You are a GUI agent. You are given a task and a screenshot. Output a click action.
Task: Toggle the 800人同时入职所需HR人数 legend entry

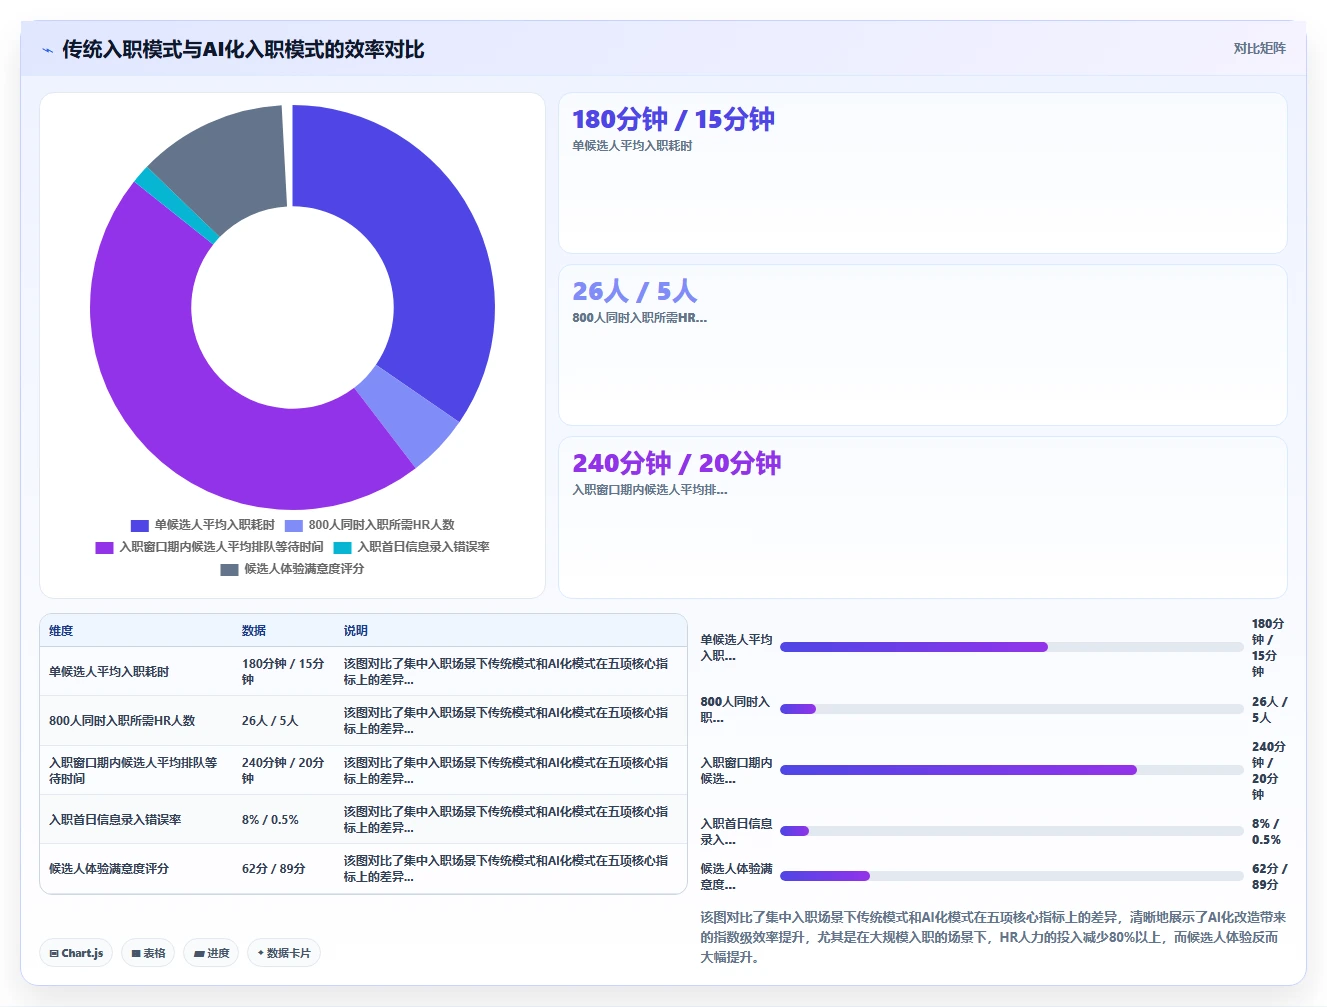tap(369, 525)
